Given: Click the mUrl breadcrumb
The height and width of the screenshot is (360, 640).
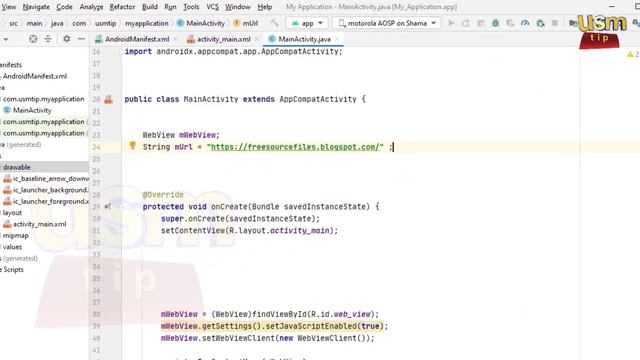Looking at the screenshot, I should (246, 23).
